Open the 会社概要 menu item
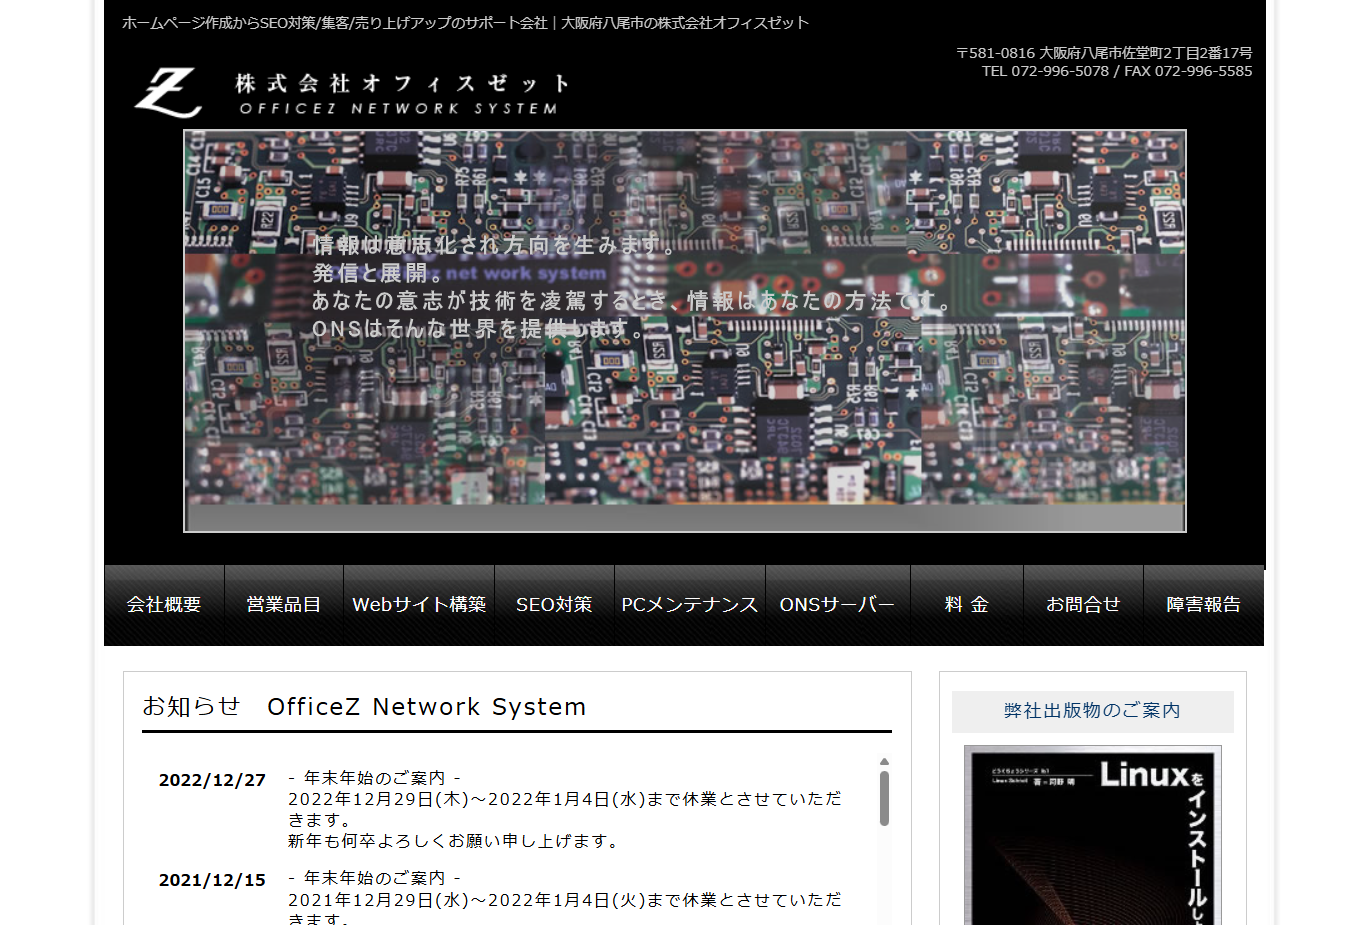The image size is (1370, 925). coord(164,605)
